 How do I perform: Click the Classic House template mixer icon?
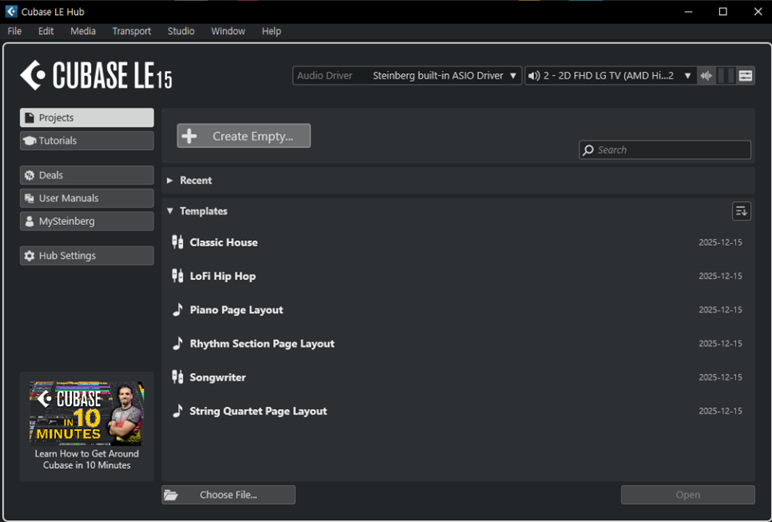pos(178,242)
